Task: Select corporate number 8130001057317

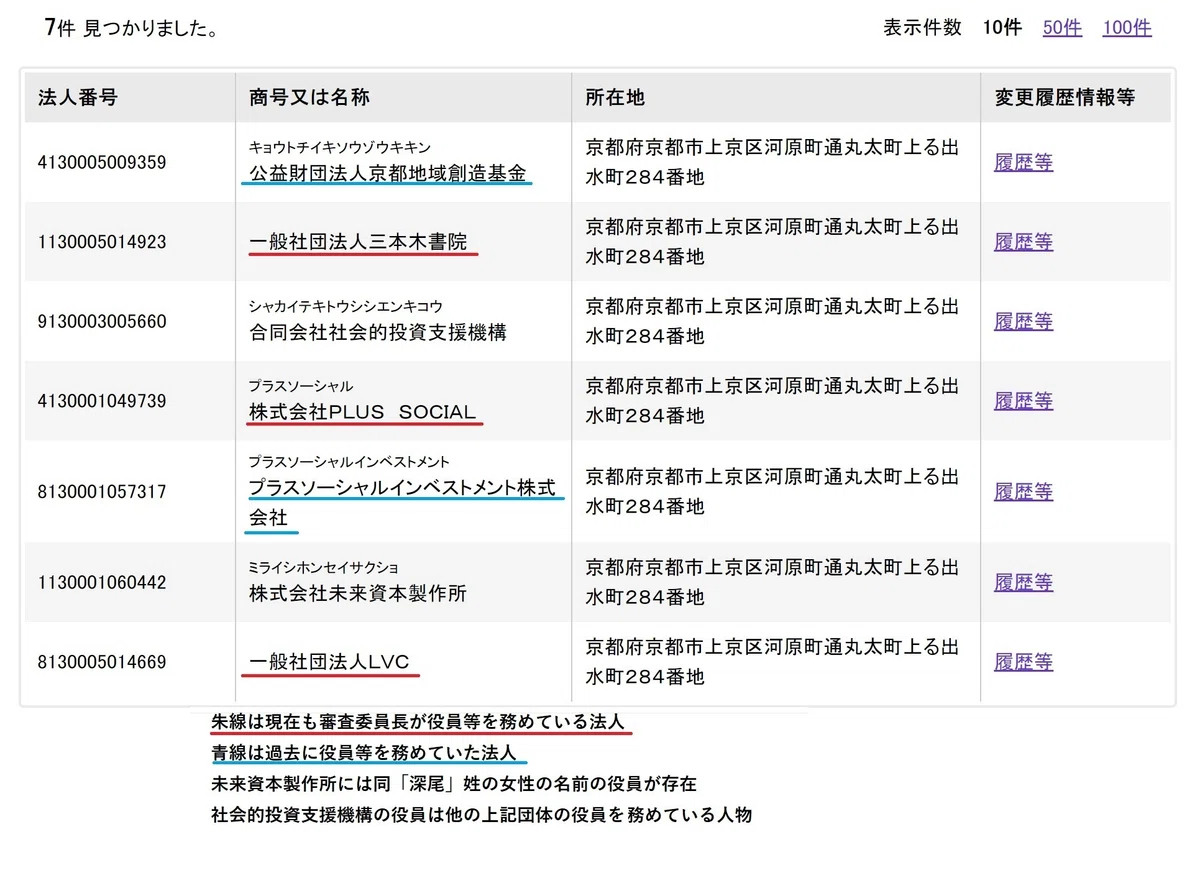Action: [x=102, y=492]
